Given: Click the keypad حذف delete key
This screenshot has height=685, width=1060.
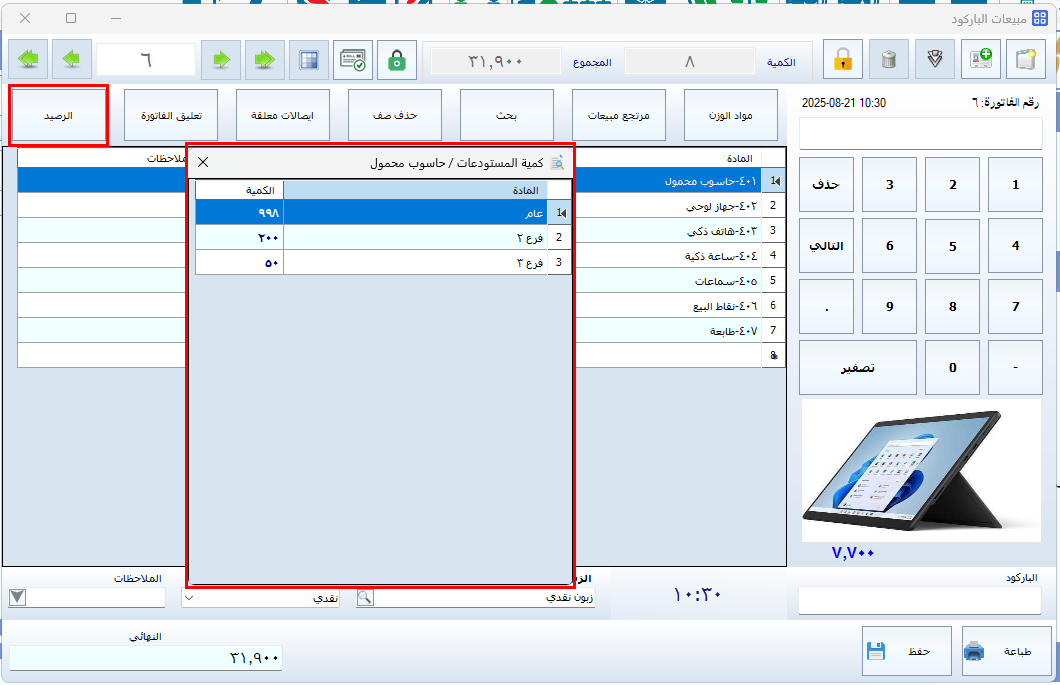Looking at the screenshot, I should pos(827,185).
